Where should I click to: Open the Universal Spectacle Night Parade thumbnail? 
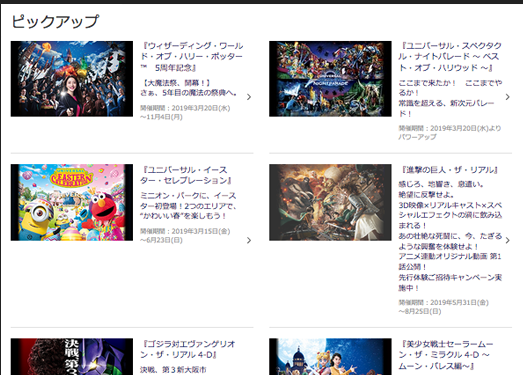click(330, 79)
